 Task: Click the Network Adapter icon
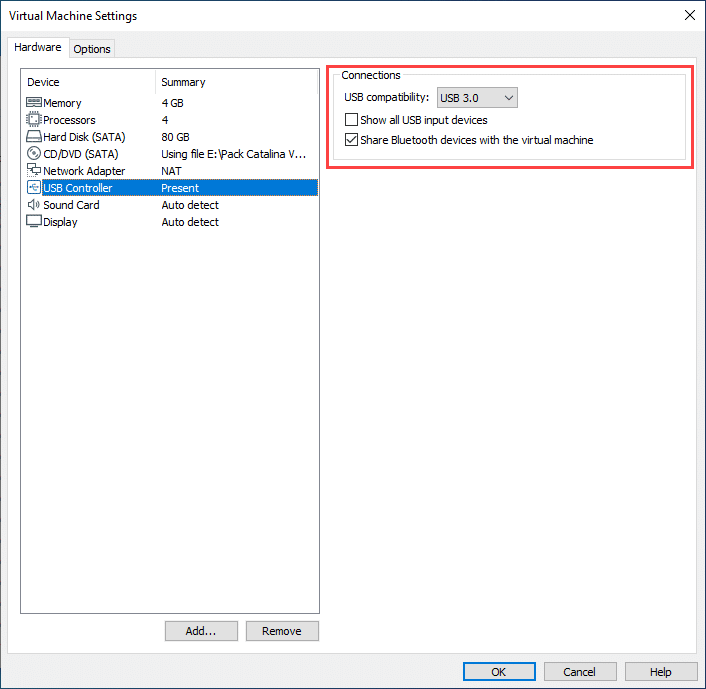pos(34,170)
